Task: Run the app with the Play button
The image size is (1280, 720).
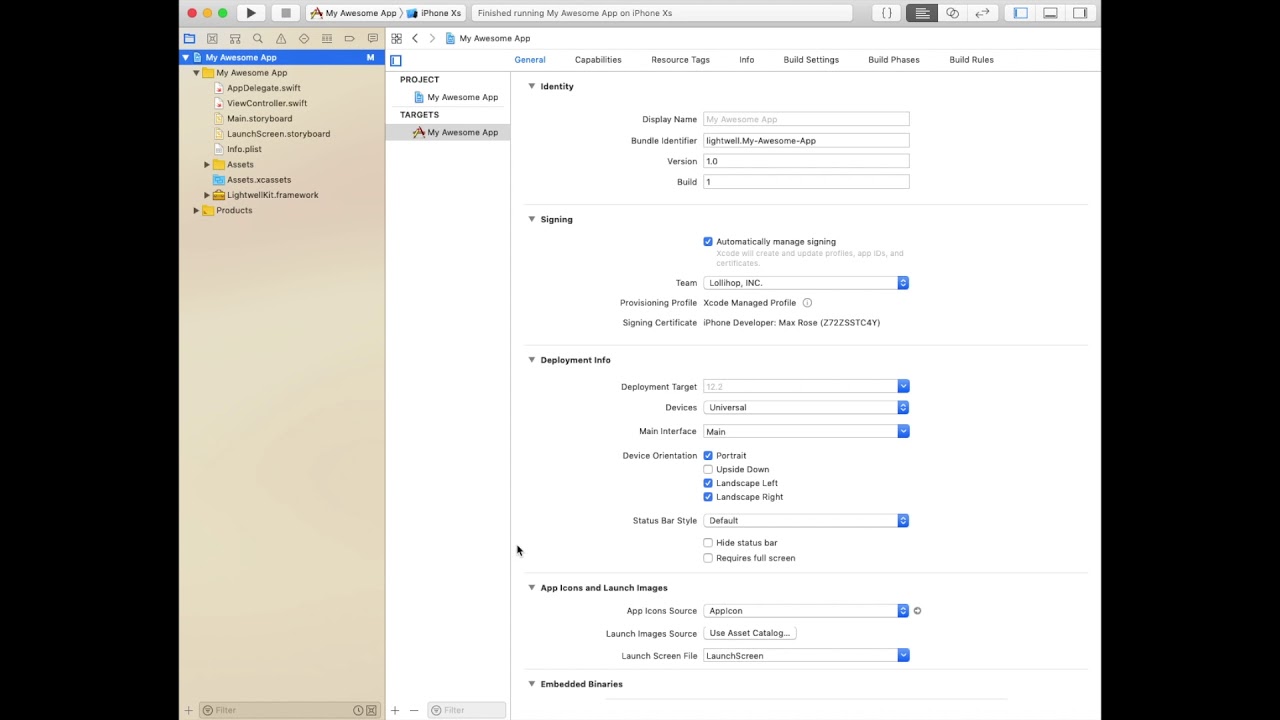Action: point(251,13)
